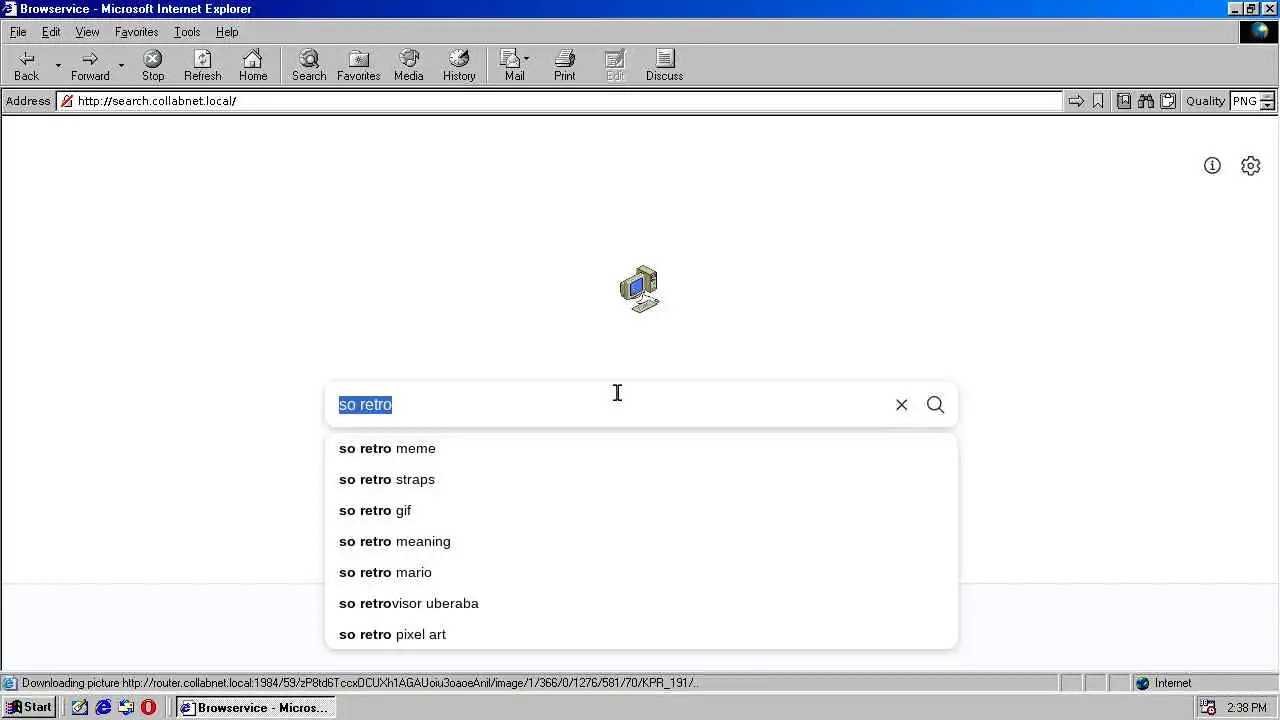Click the Discuss toolbar button
Viewport: 1280px width, 720px height.
665,66
